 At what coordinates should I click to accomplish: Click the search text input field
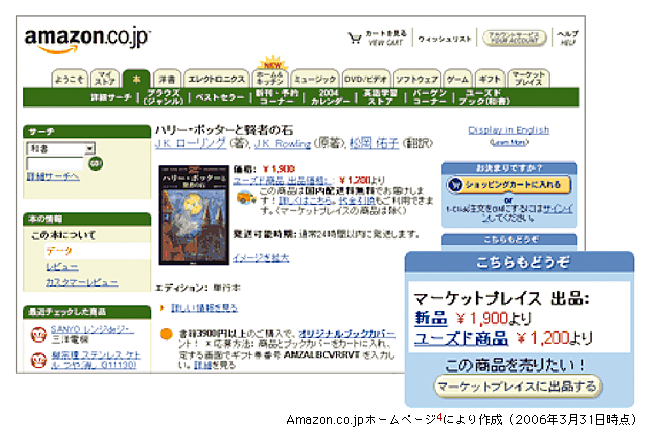pyautogui.click(x=55, y=164)
